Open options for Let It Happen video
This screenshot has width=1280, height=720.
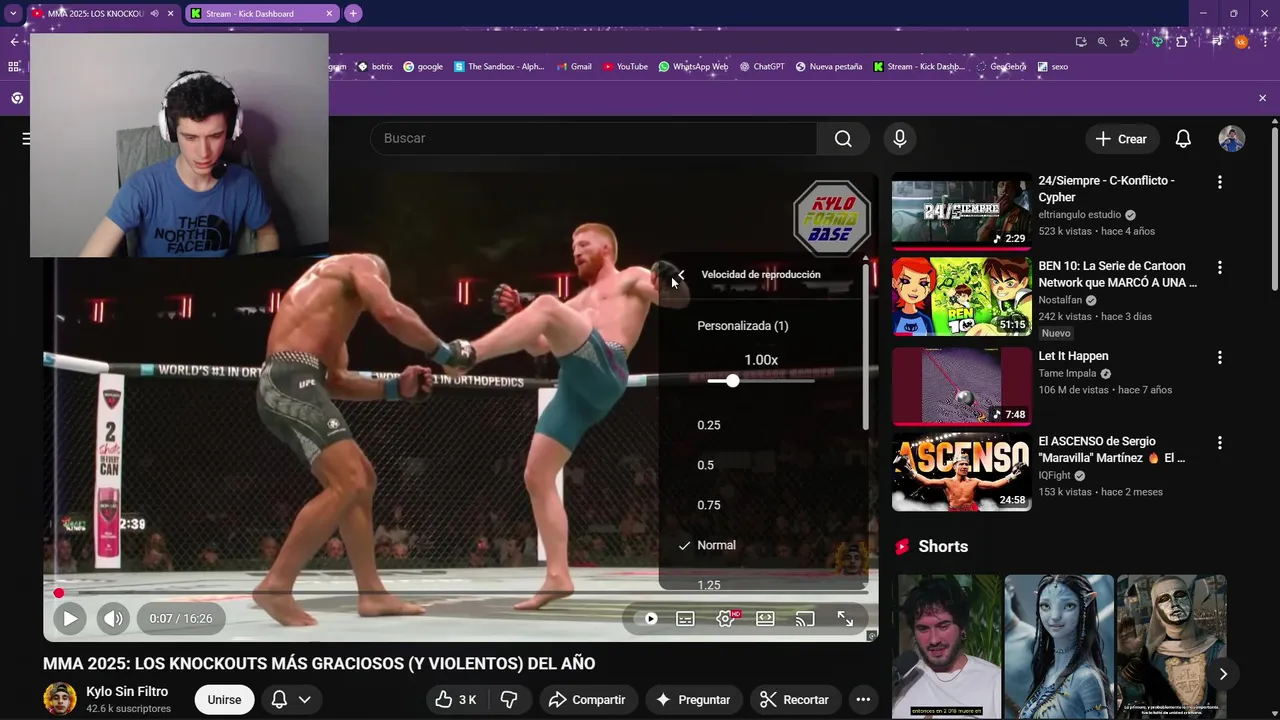(x=1219, y=357)
